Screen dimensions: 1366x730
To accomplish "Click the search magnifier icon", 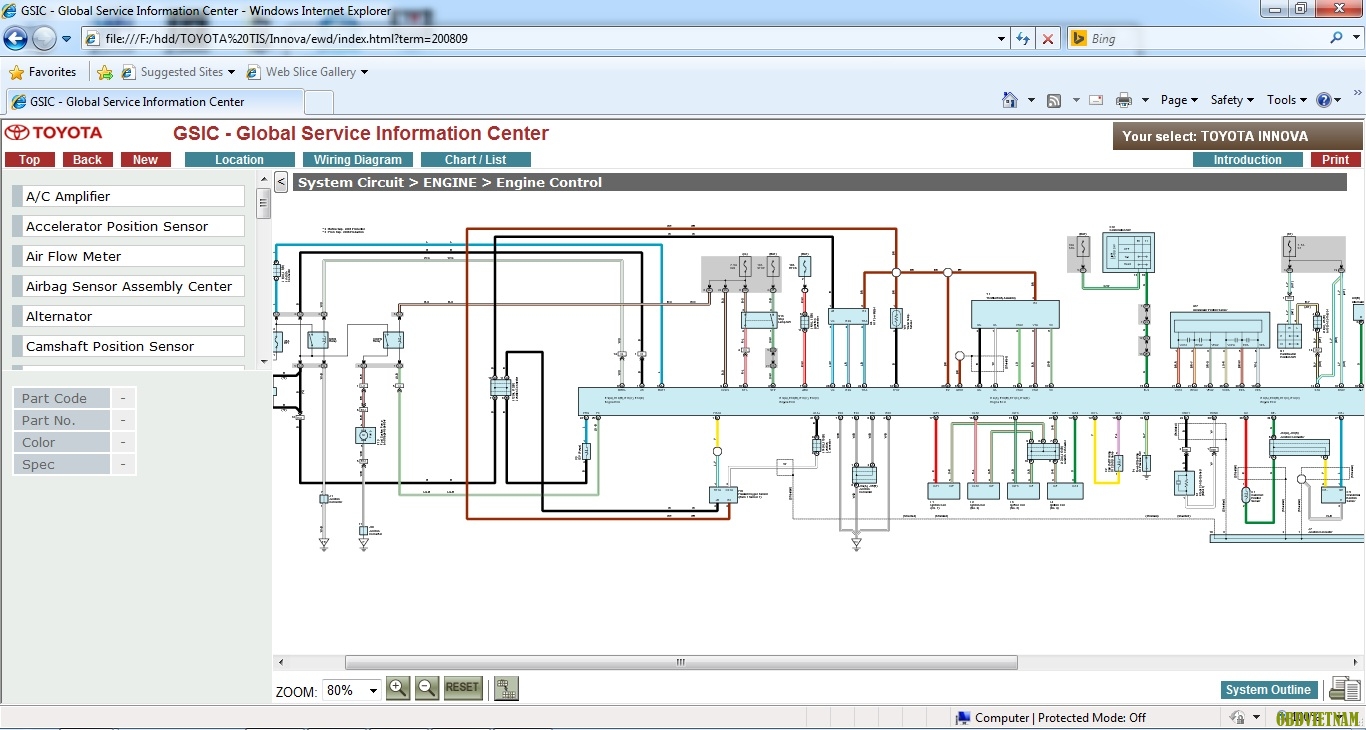I will click(1337, 38).
